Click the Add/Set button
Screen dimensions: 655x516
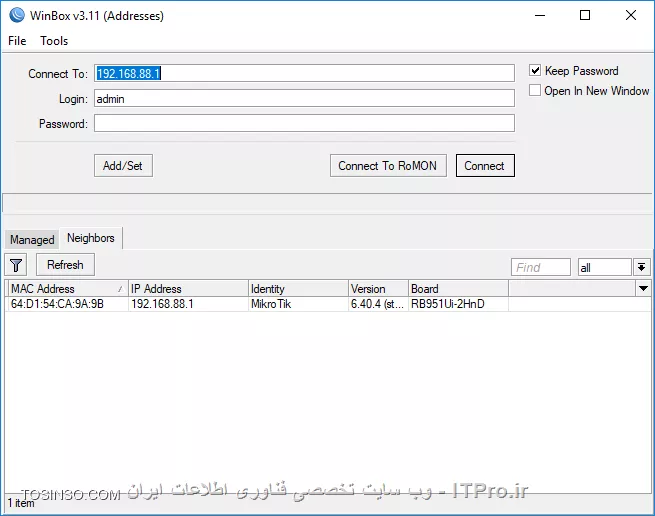(x=123, y=165)
